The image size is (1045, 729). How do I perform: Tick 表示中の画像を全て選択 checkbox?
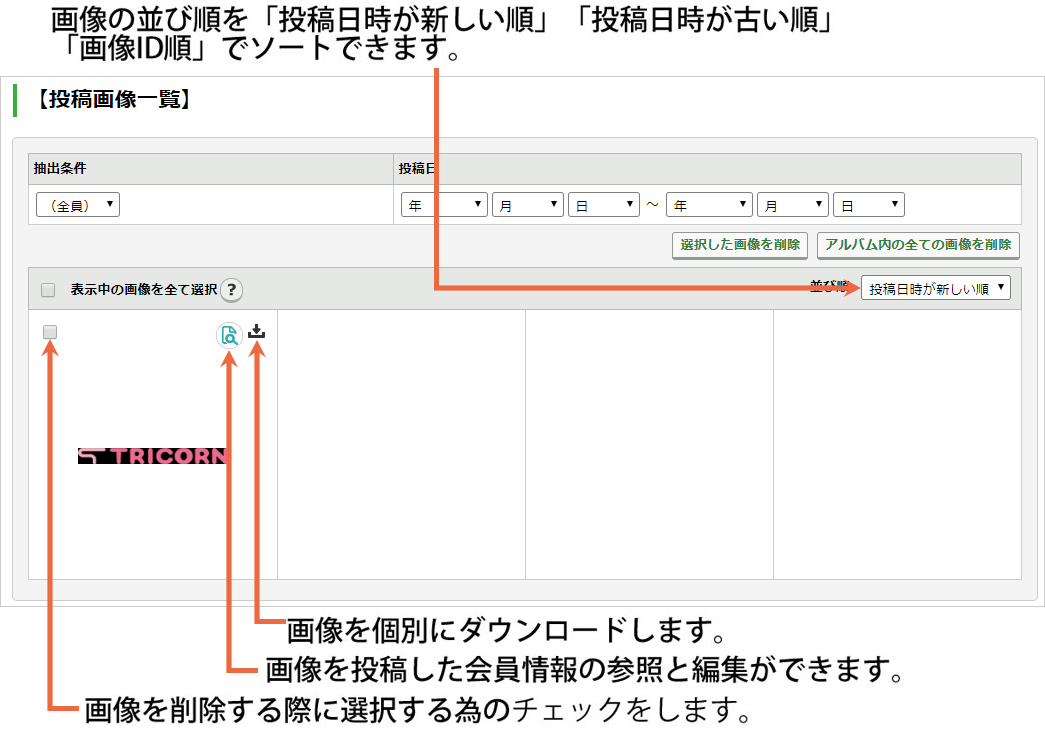[x=48, y=290]
